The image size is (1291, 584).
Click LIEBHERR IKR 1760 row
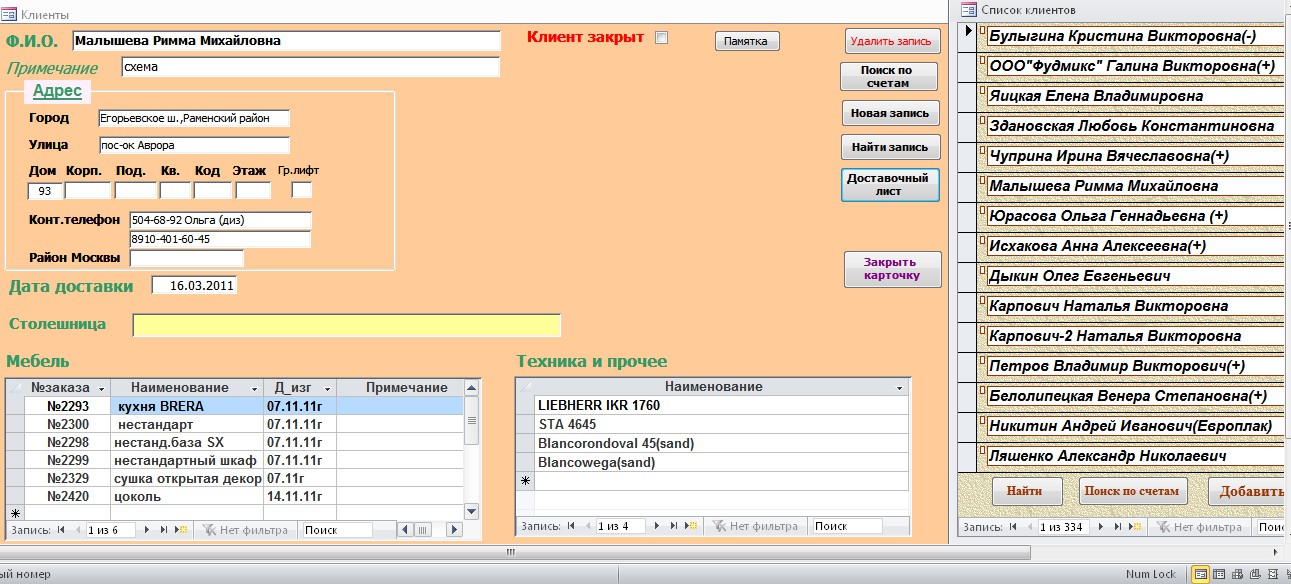(x=722, y=406)
